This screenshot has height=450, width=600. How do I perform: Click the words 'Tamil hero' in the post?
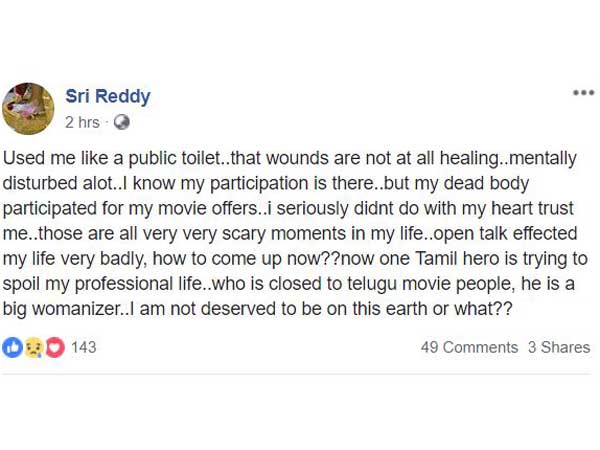[457, 259]
